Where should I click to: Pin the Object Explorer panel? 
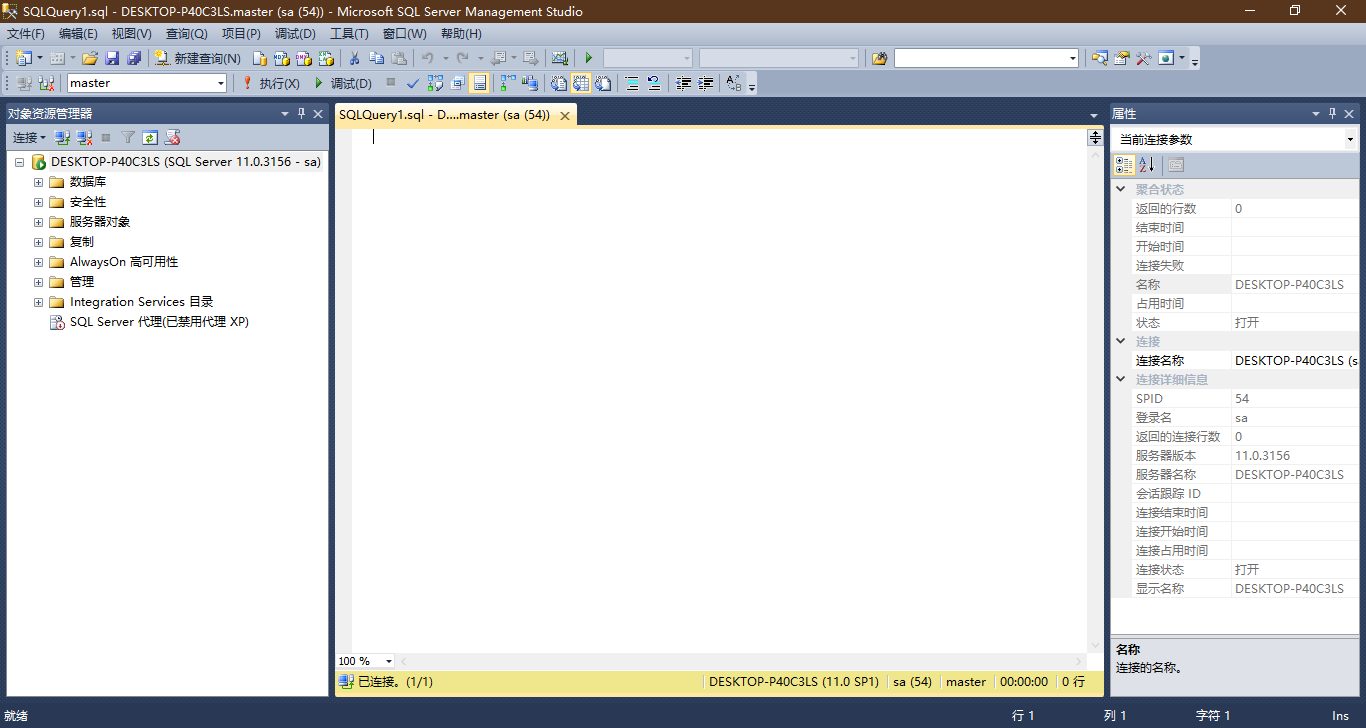point(301,113)
